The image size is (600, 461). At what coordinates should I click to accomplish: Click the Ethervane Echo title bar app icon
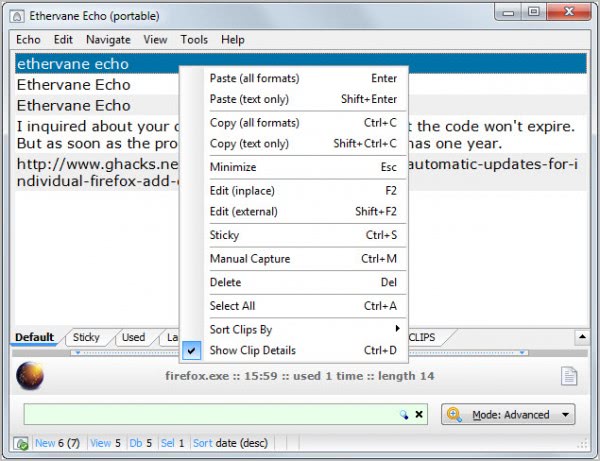17,16
